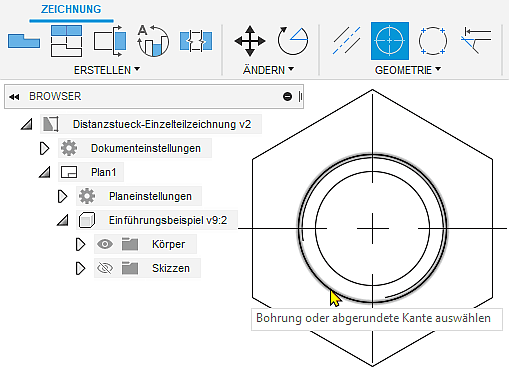Expand the Körper folder
Image resolution: width=509 pixels, height=369 pixels.
point(80,244)
